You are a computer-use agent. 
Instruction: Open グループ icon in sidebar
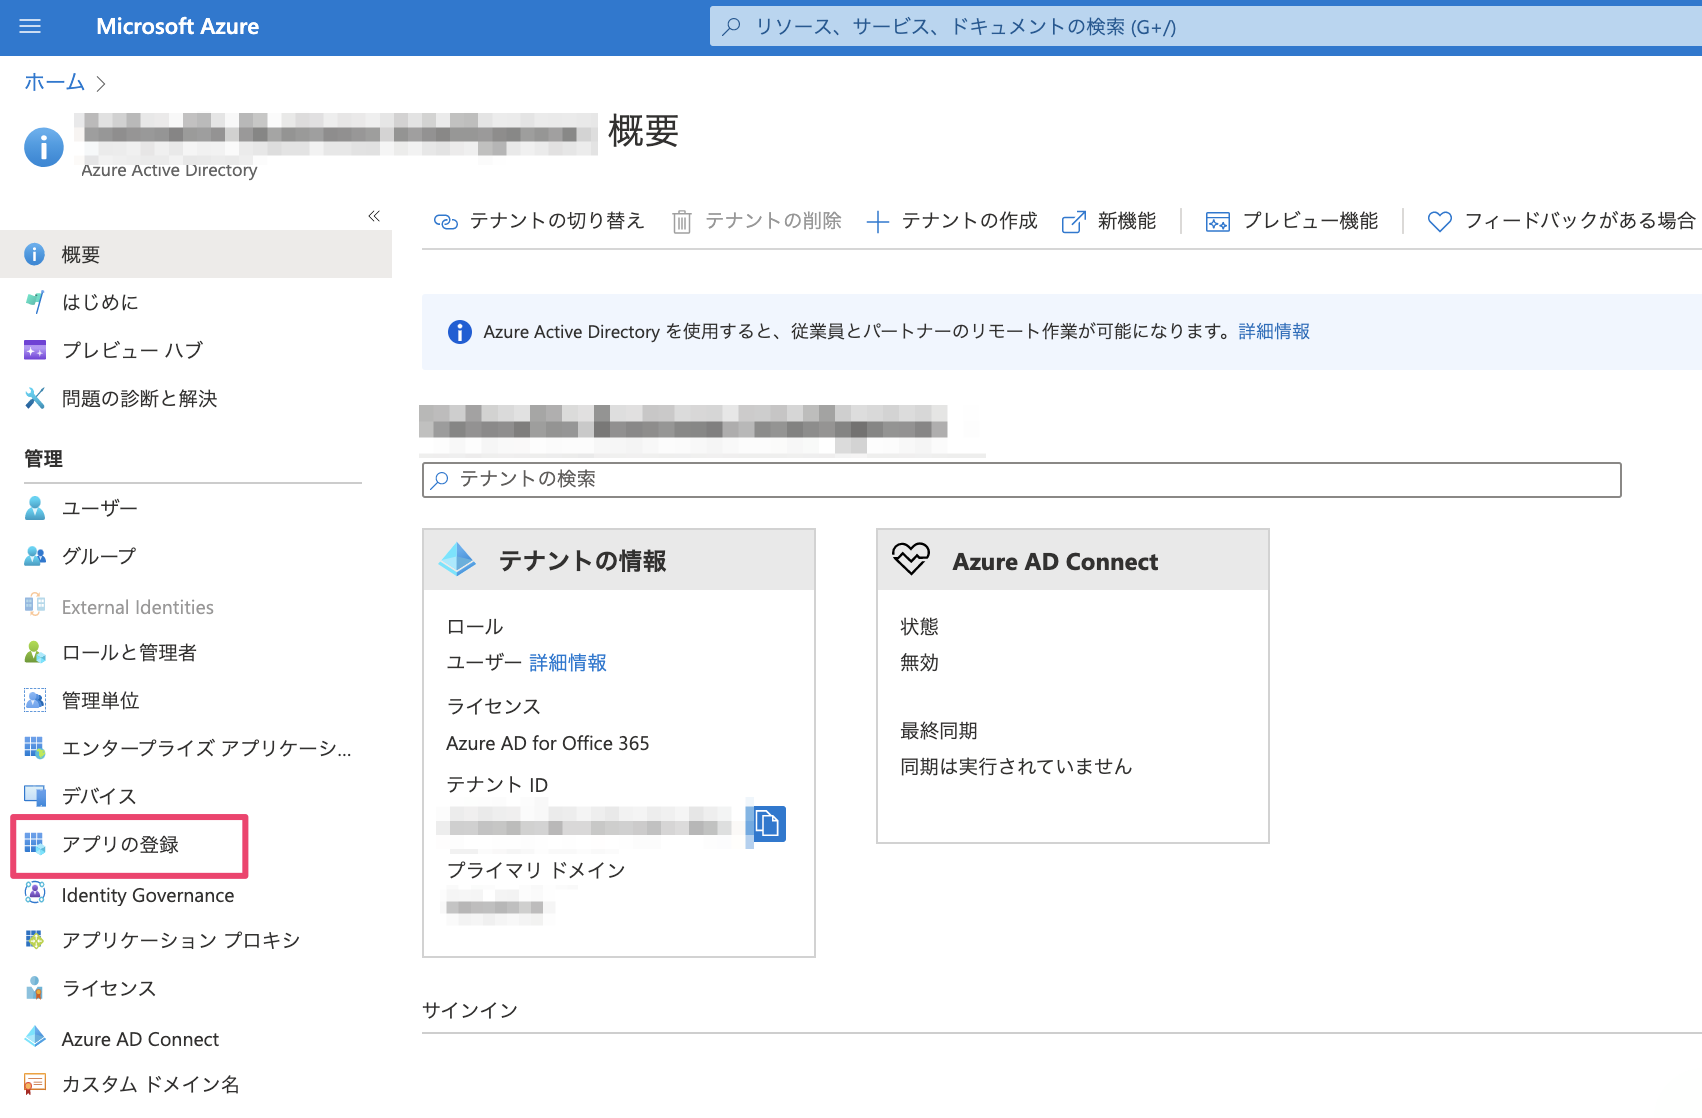tap(35, 556)
